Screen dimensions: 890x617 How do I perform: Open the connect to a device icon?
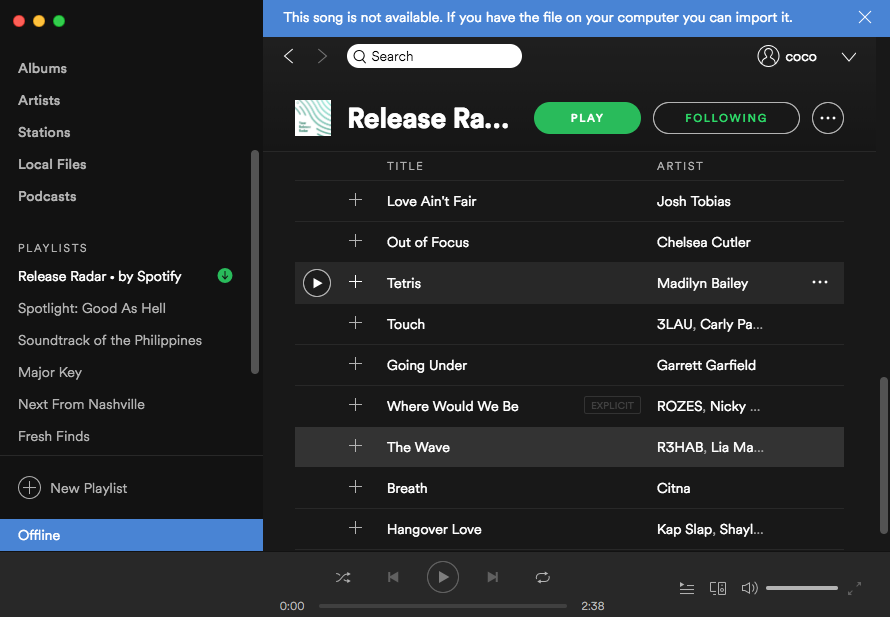[718, 589]
